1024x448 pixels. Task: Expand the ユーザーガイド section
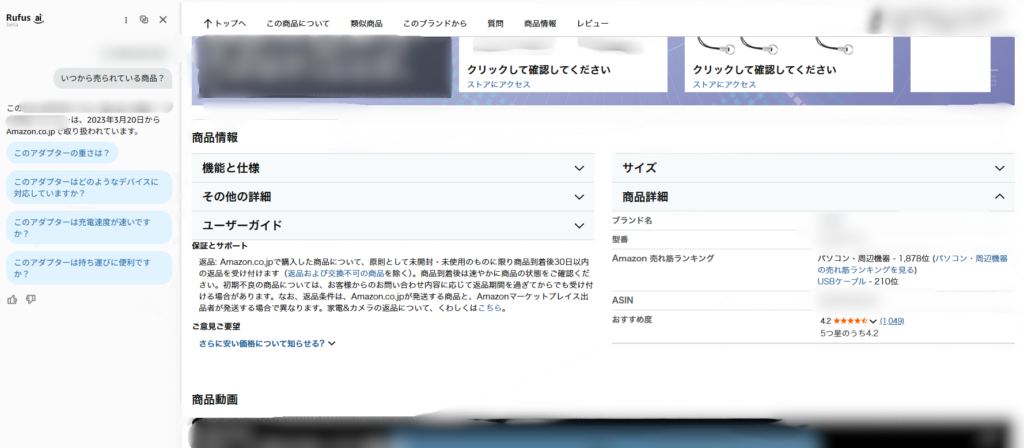point(579,226)
